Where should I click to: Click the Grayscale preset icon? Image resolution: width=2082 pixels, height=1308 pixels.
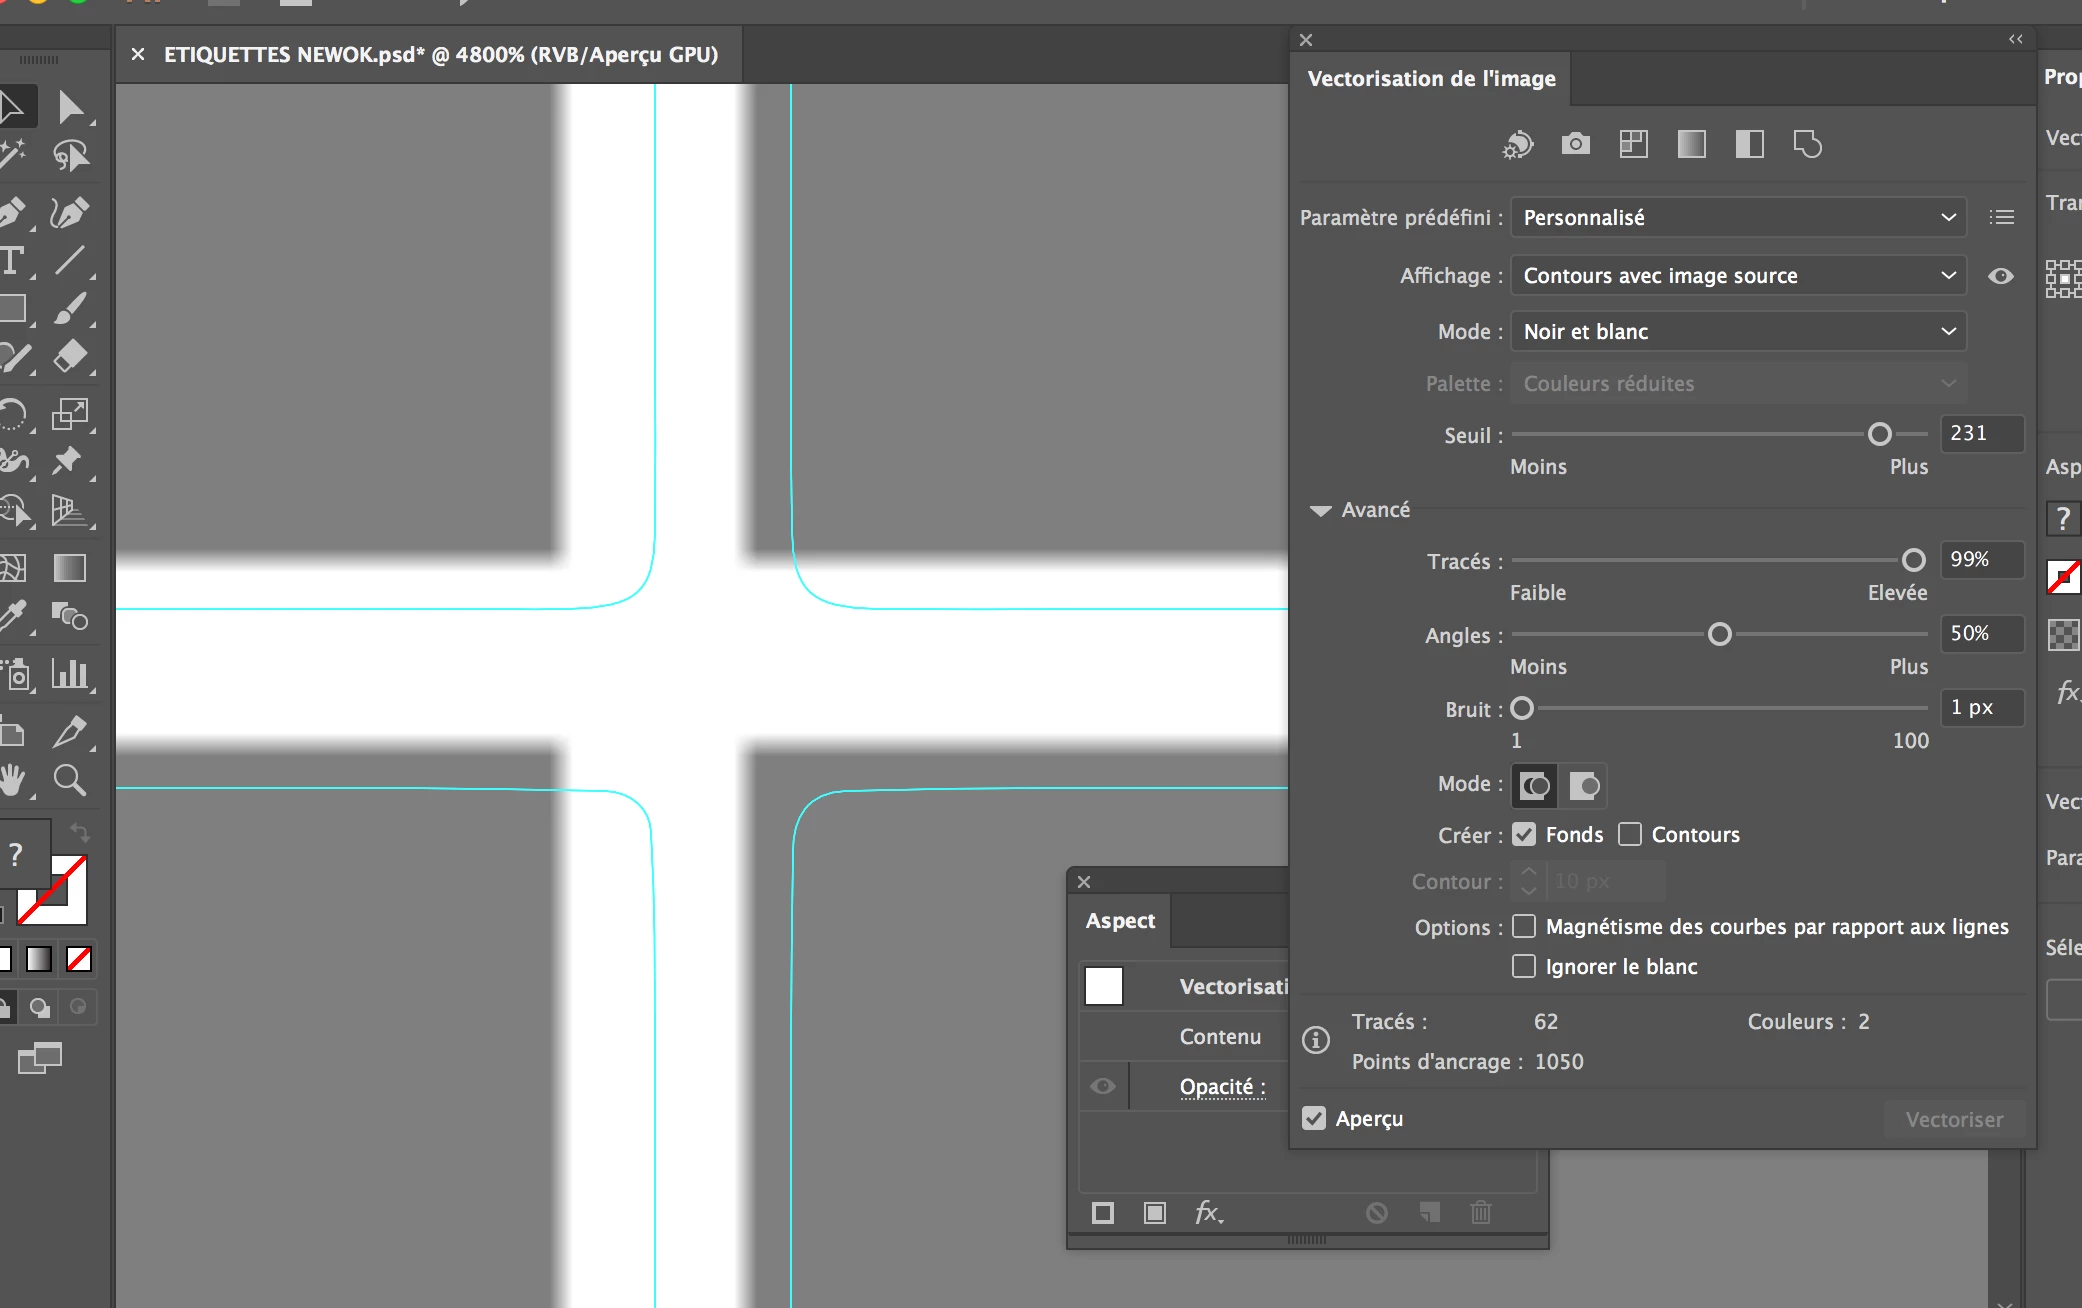coord(1692,144)
